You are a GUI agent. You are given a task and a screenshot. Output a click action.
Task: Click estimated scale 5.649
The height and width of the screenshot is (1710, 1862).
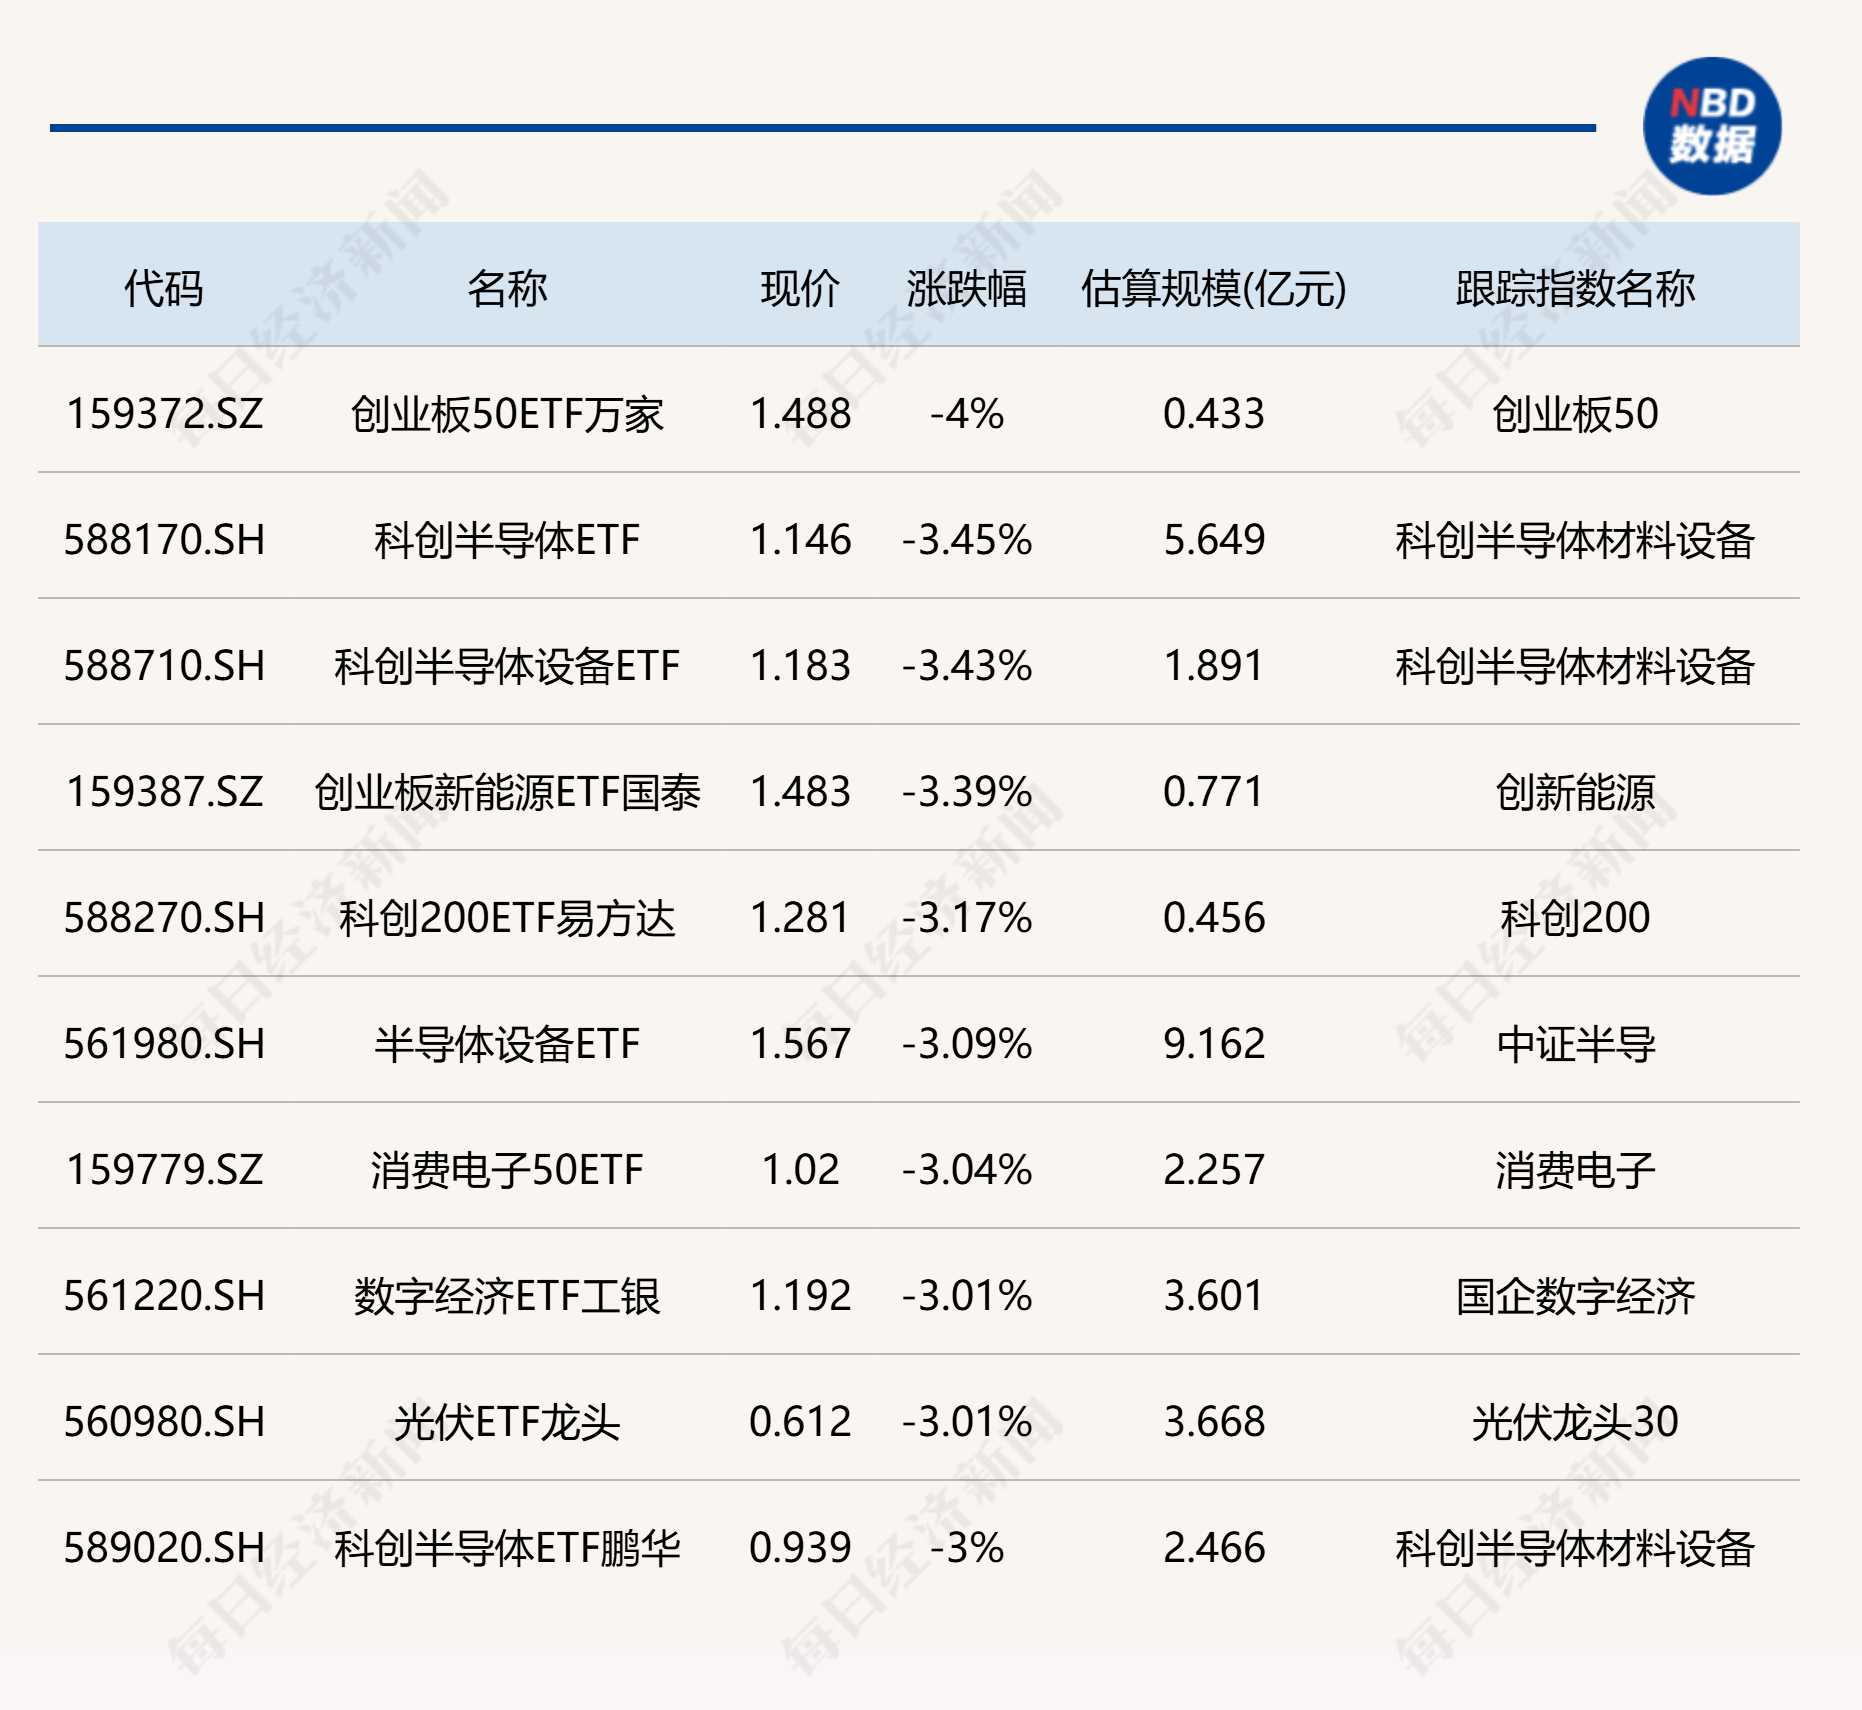tap(1214, 540)
